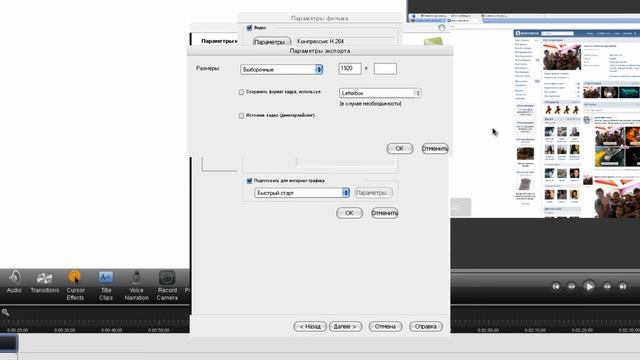Viewport: 640px width, 360px height.
Task: Click the timeline ruler at 0:00:30:00
Action: pos(64,330)
